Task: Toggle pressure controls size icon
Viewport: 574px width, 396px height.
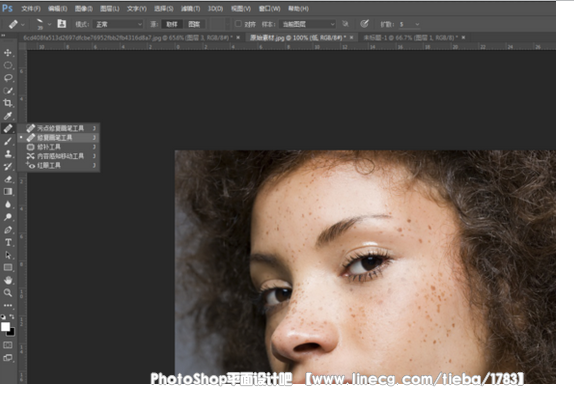Action: pos(364,24)
